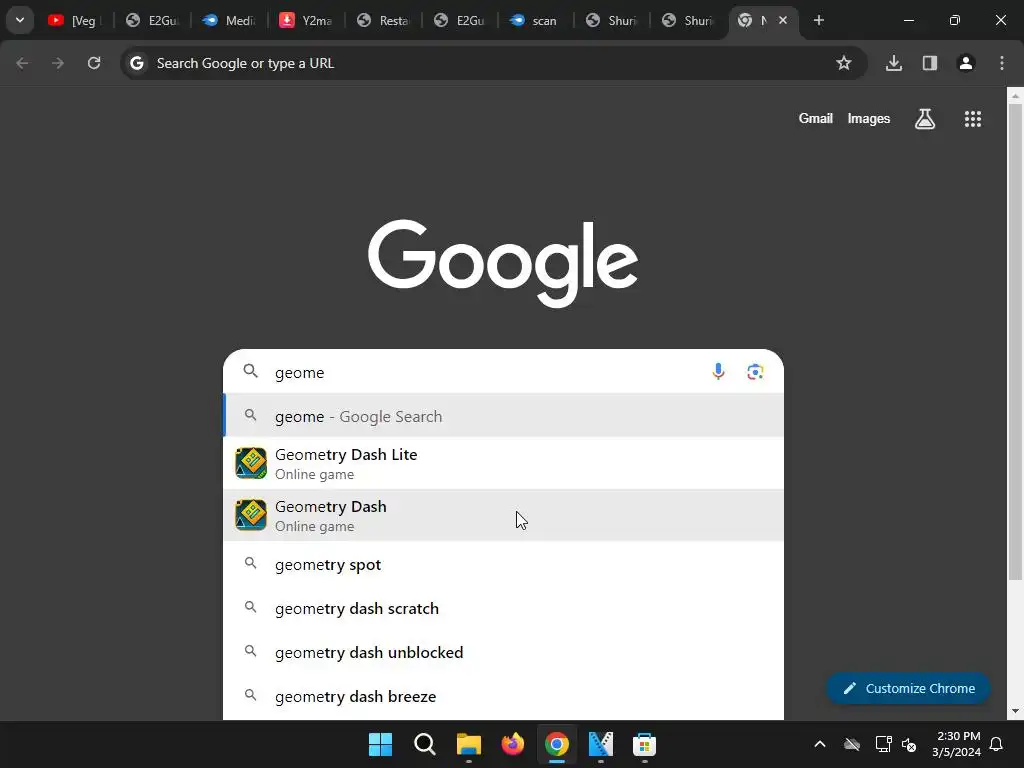The image size is (1024, 768).
Task: Launch Firefox from the taskbar
Action: click(513, 744)
